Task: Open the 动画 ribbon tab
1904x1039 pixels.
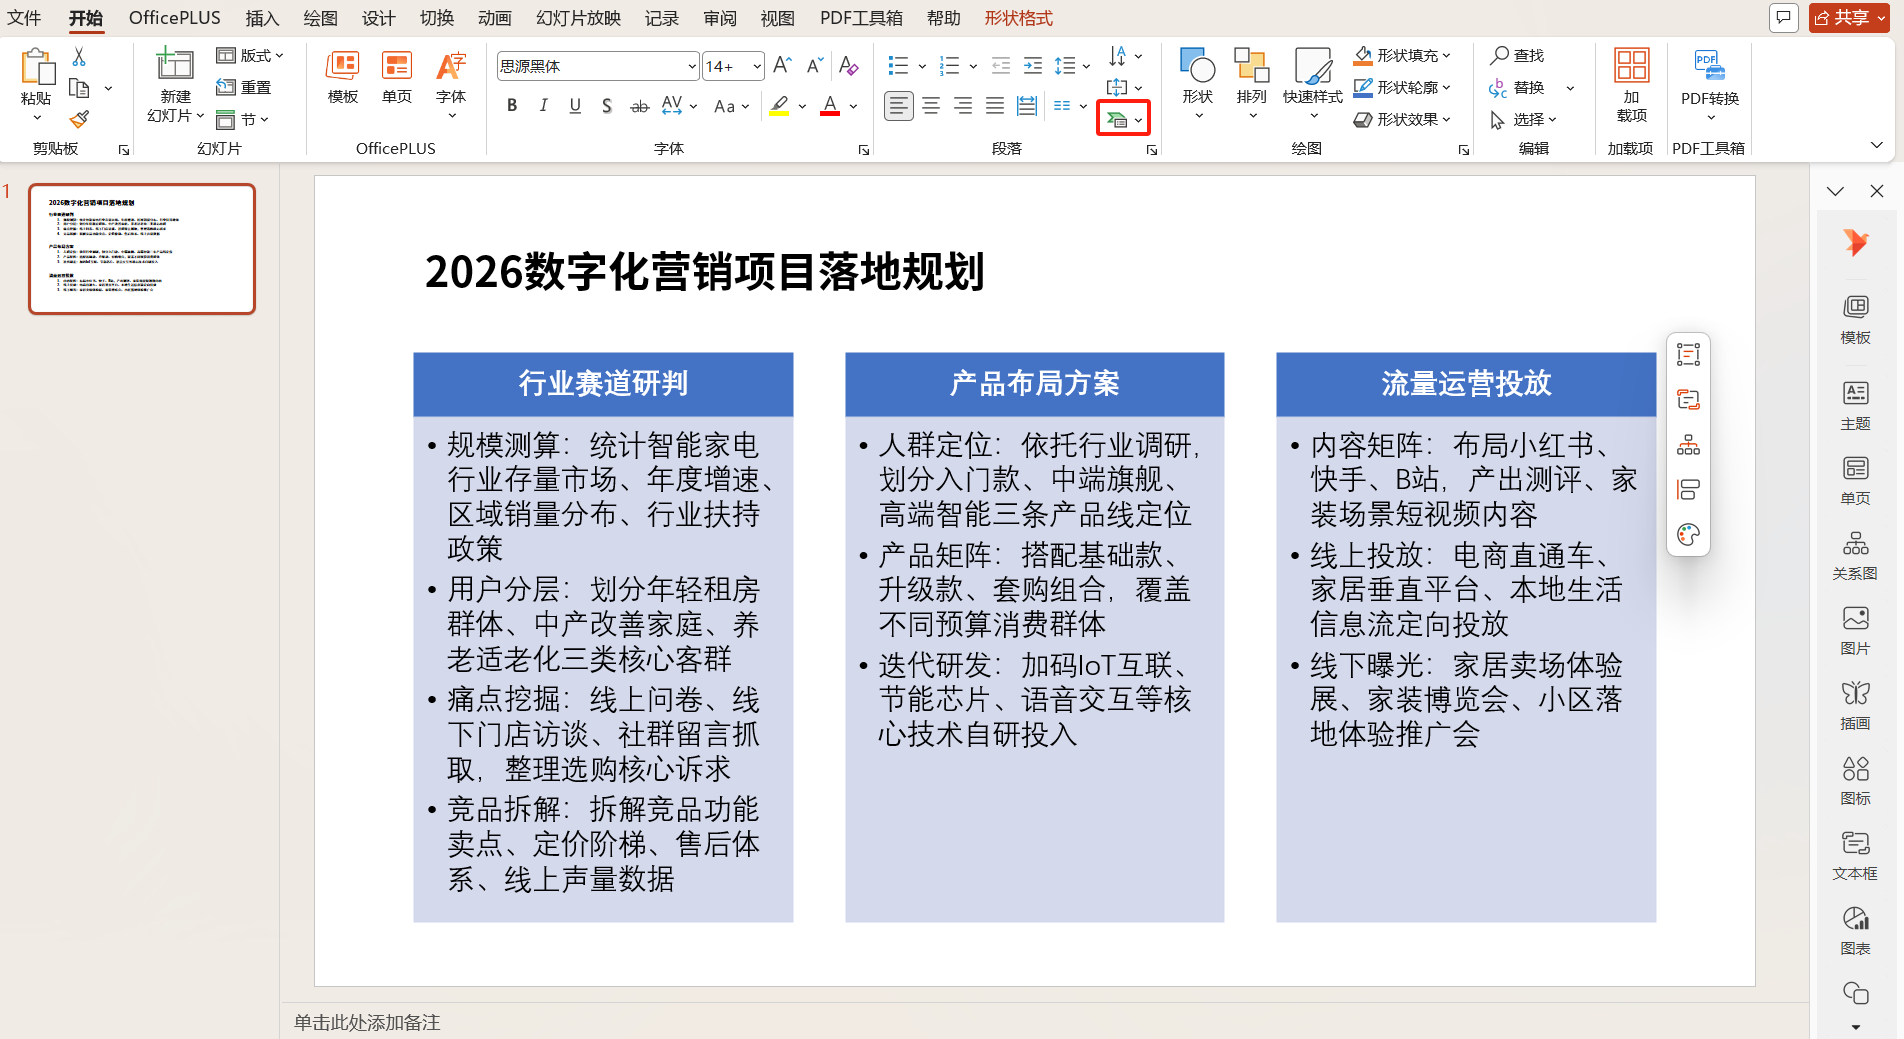Action: click(x=494, y=18)
